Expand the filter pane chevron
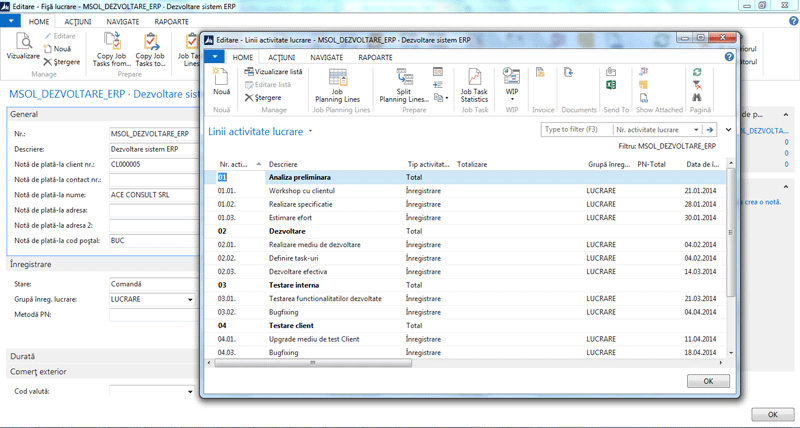The image size is (800, 428). (x=729, y=130)
